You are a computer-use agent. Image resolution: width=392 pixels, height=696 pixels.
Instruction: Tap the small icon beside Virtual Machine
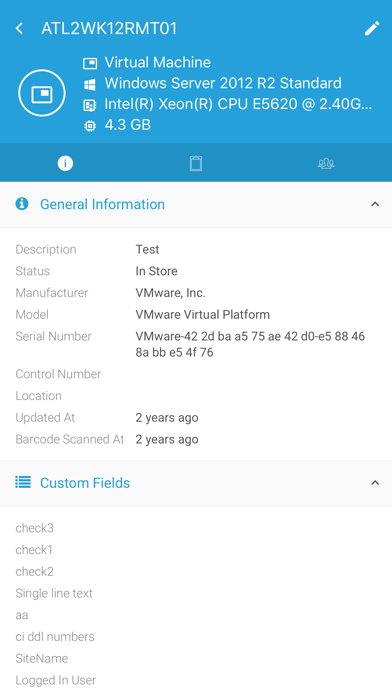pos(90,63)
